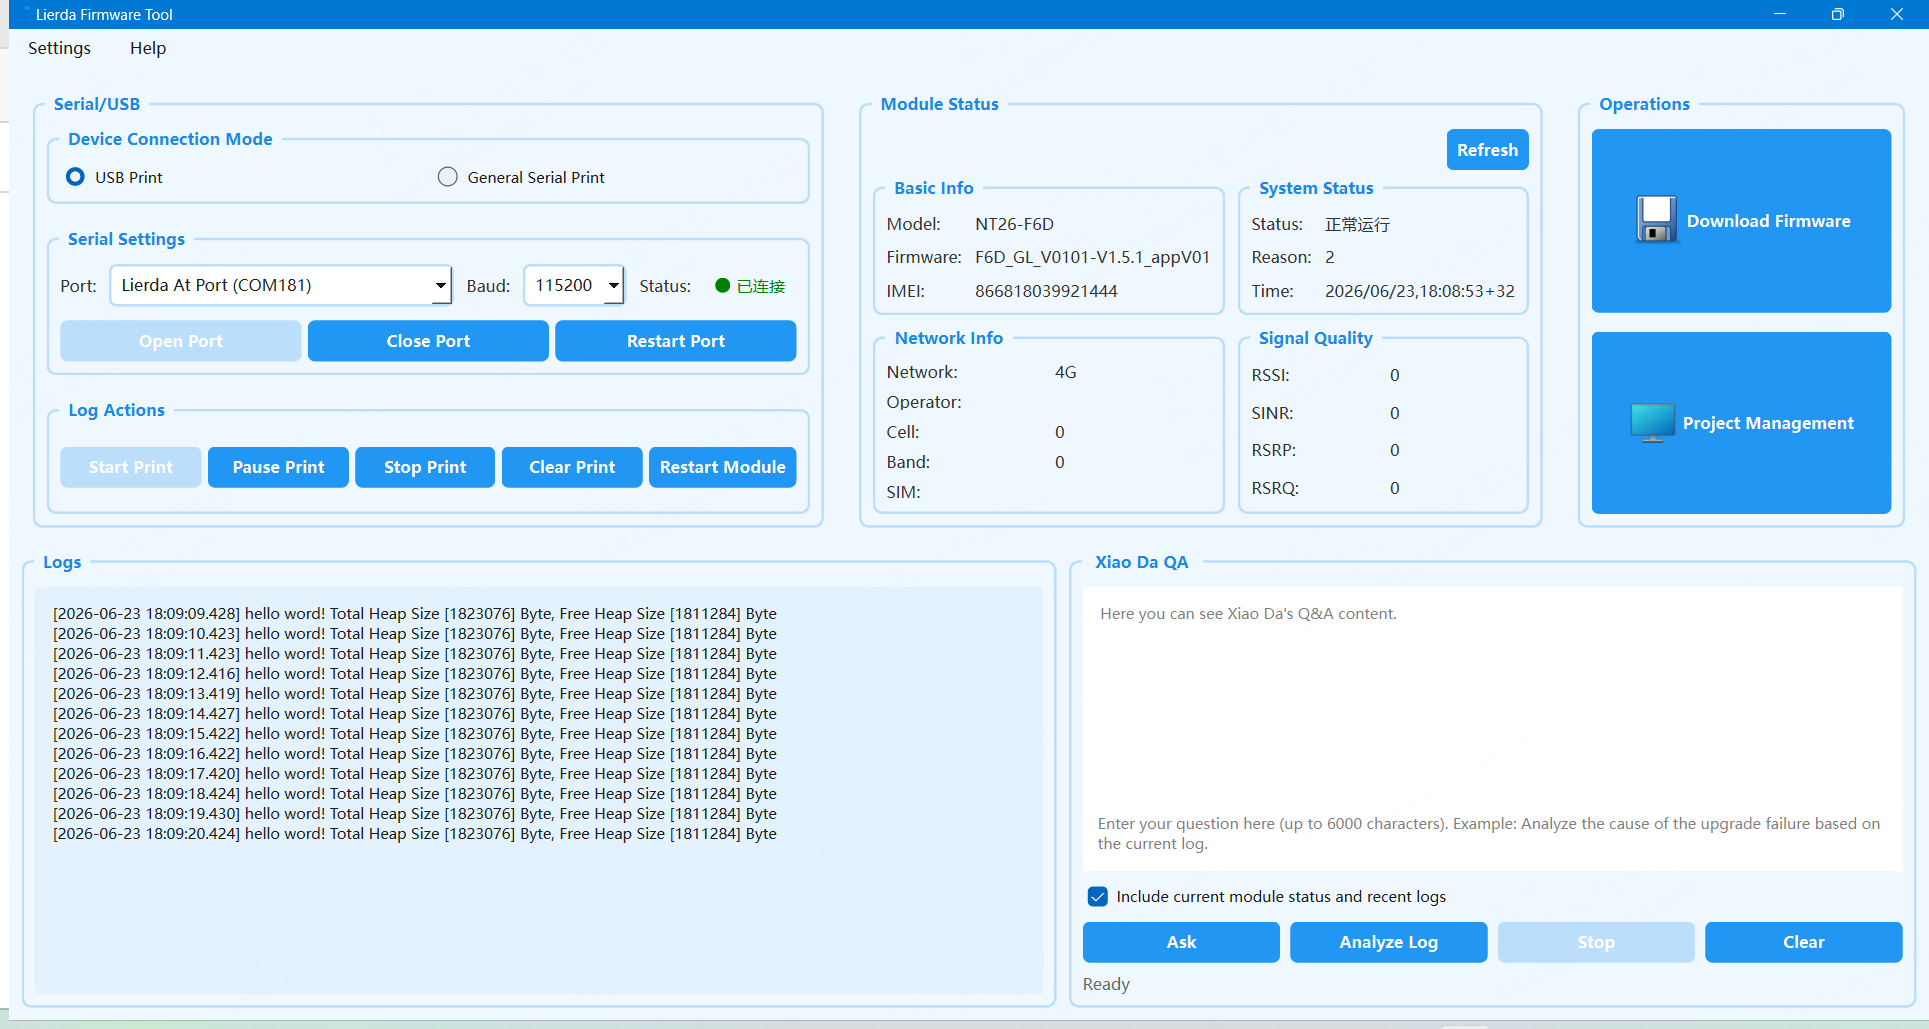Image resolution: width=1929 pixels, height=1029 pixels.
Task: Close the serial port
Action: tap(428, 341)
